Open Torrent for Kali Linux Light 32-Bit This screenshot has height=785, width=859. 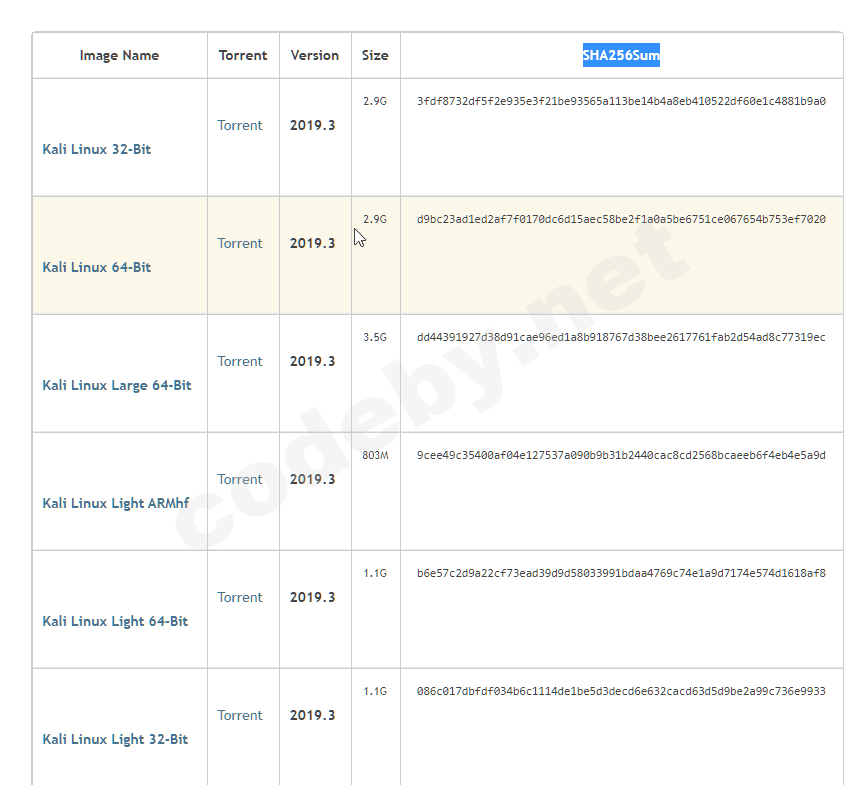[x=240, y=715]
